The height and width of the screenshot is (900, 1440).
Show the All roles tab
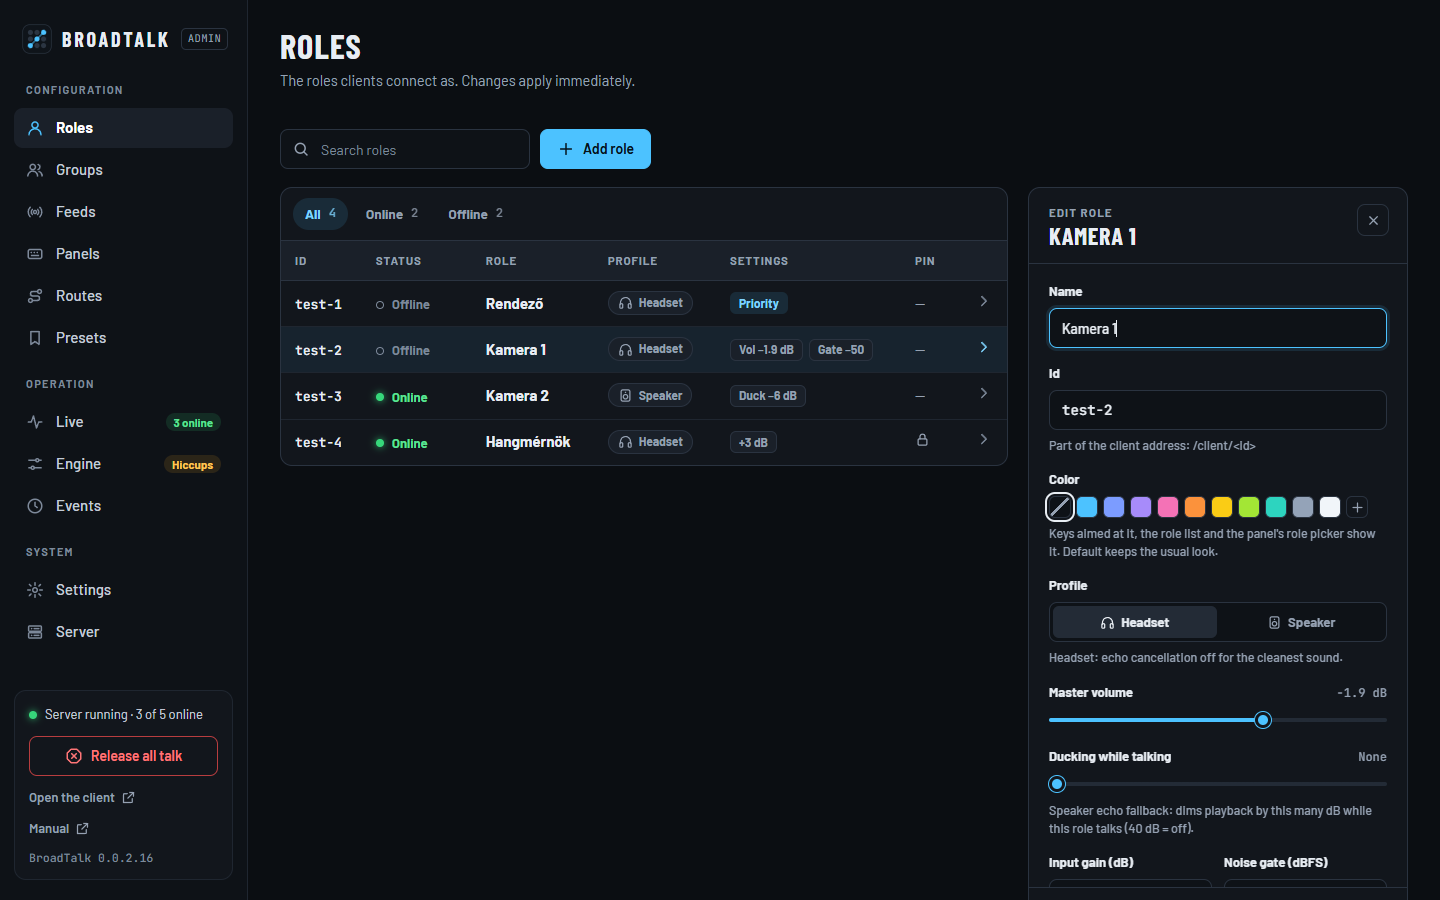pos(320,214)
